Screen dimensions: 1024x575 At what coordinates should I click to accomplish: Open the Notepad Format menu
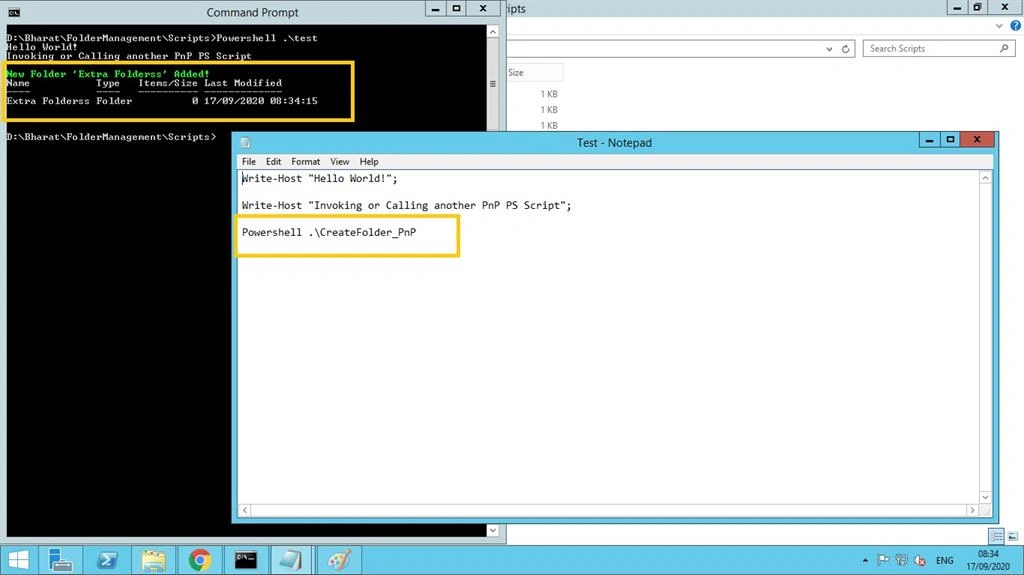pos(306,161)
